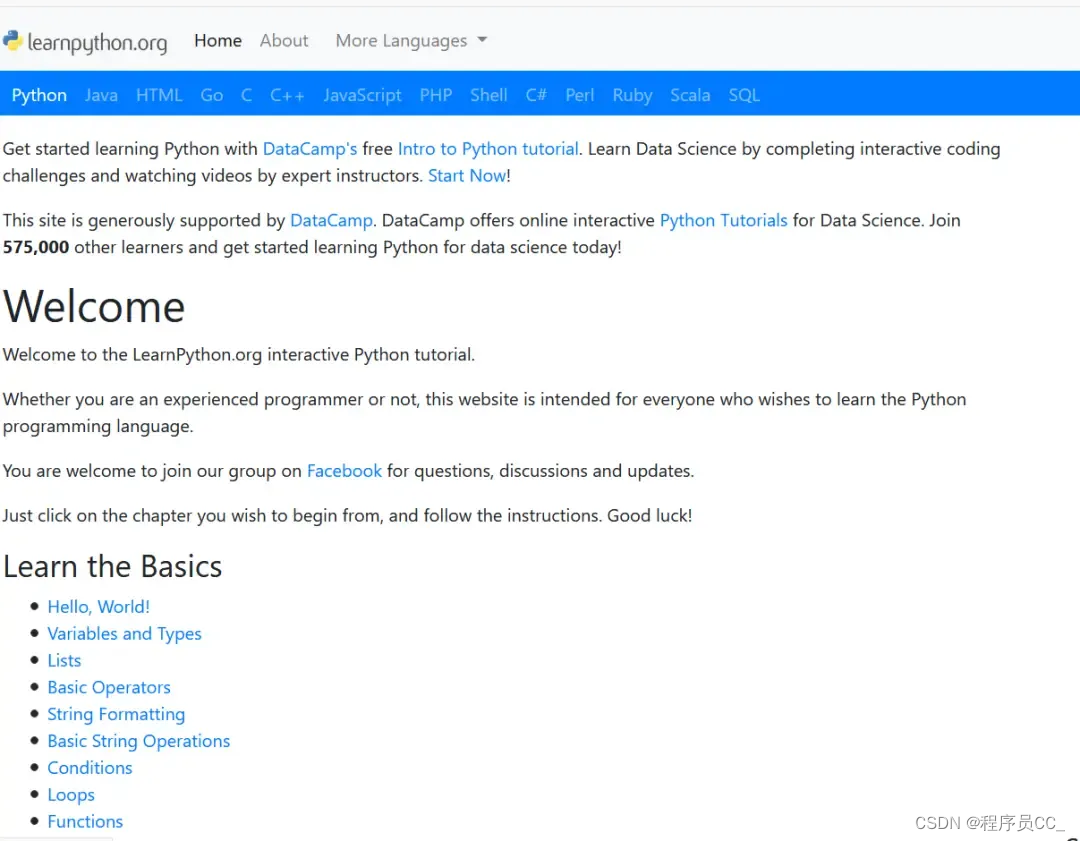Open the About page link
This screenshot has height=841, width=1080.
pyautogui.click(x=284, y=41)
